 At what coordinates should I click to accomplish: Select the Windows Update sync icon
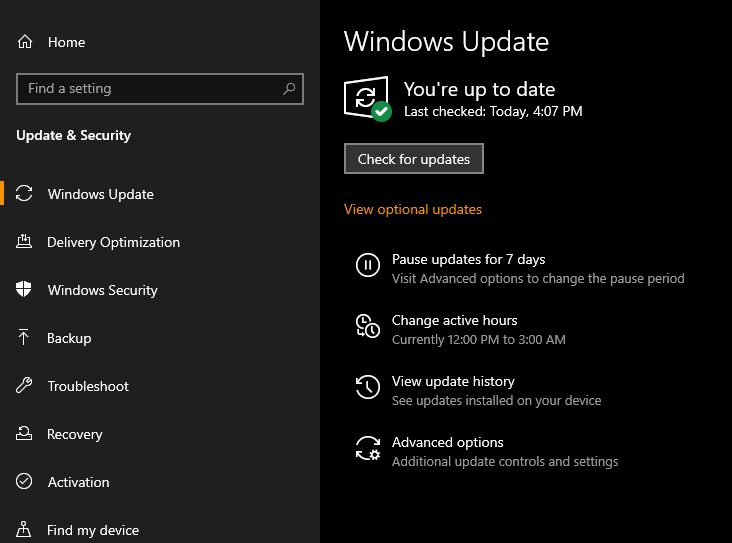[25, 194]
